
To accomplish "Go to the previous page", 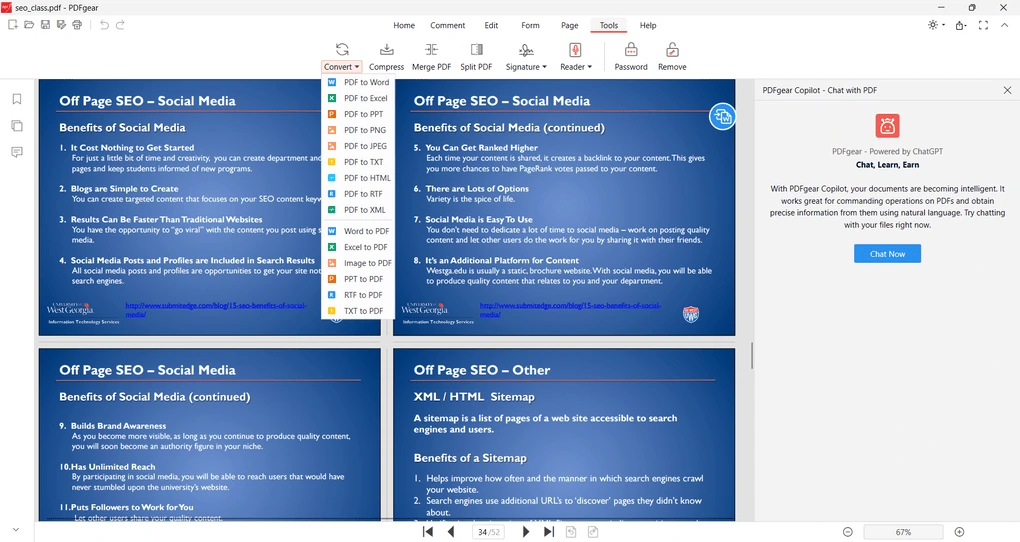I will pos(451,532).
